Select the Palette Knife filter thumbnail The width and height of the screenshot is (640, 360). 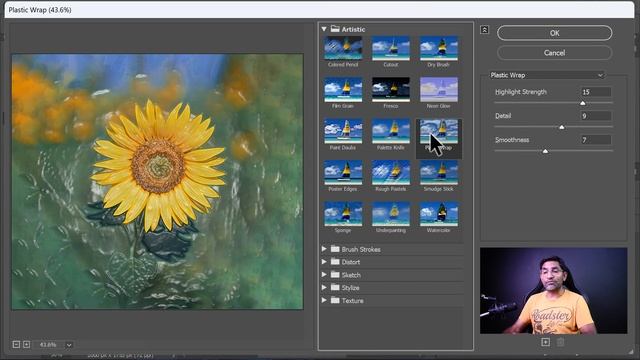coord(391,131)
